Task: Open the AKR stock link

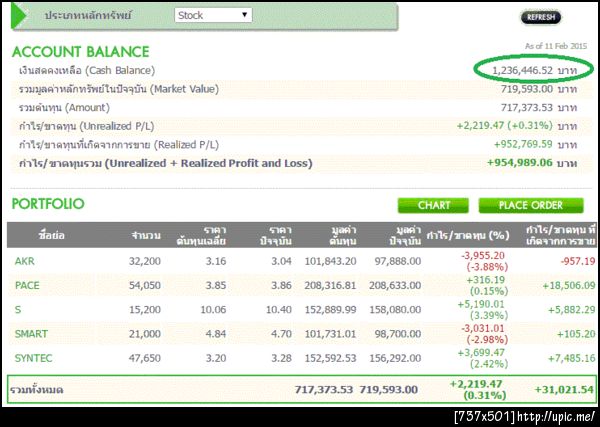Action: [x=24, y=261]
